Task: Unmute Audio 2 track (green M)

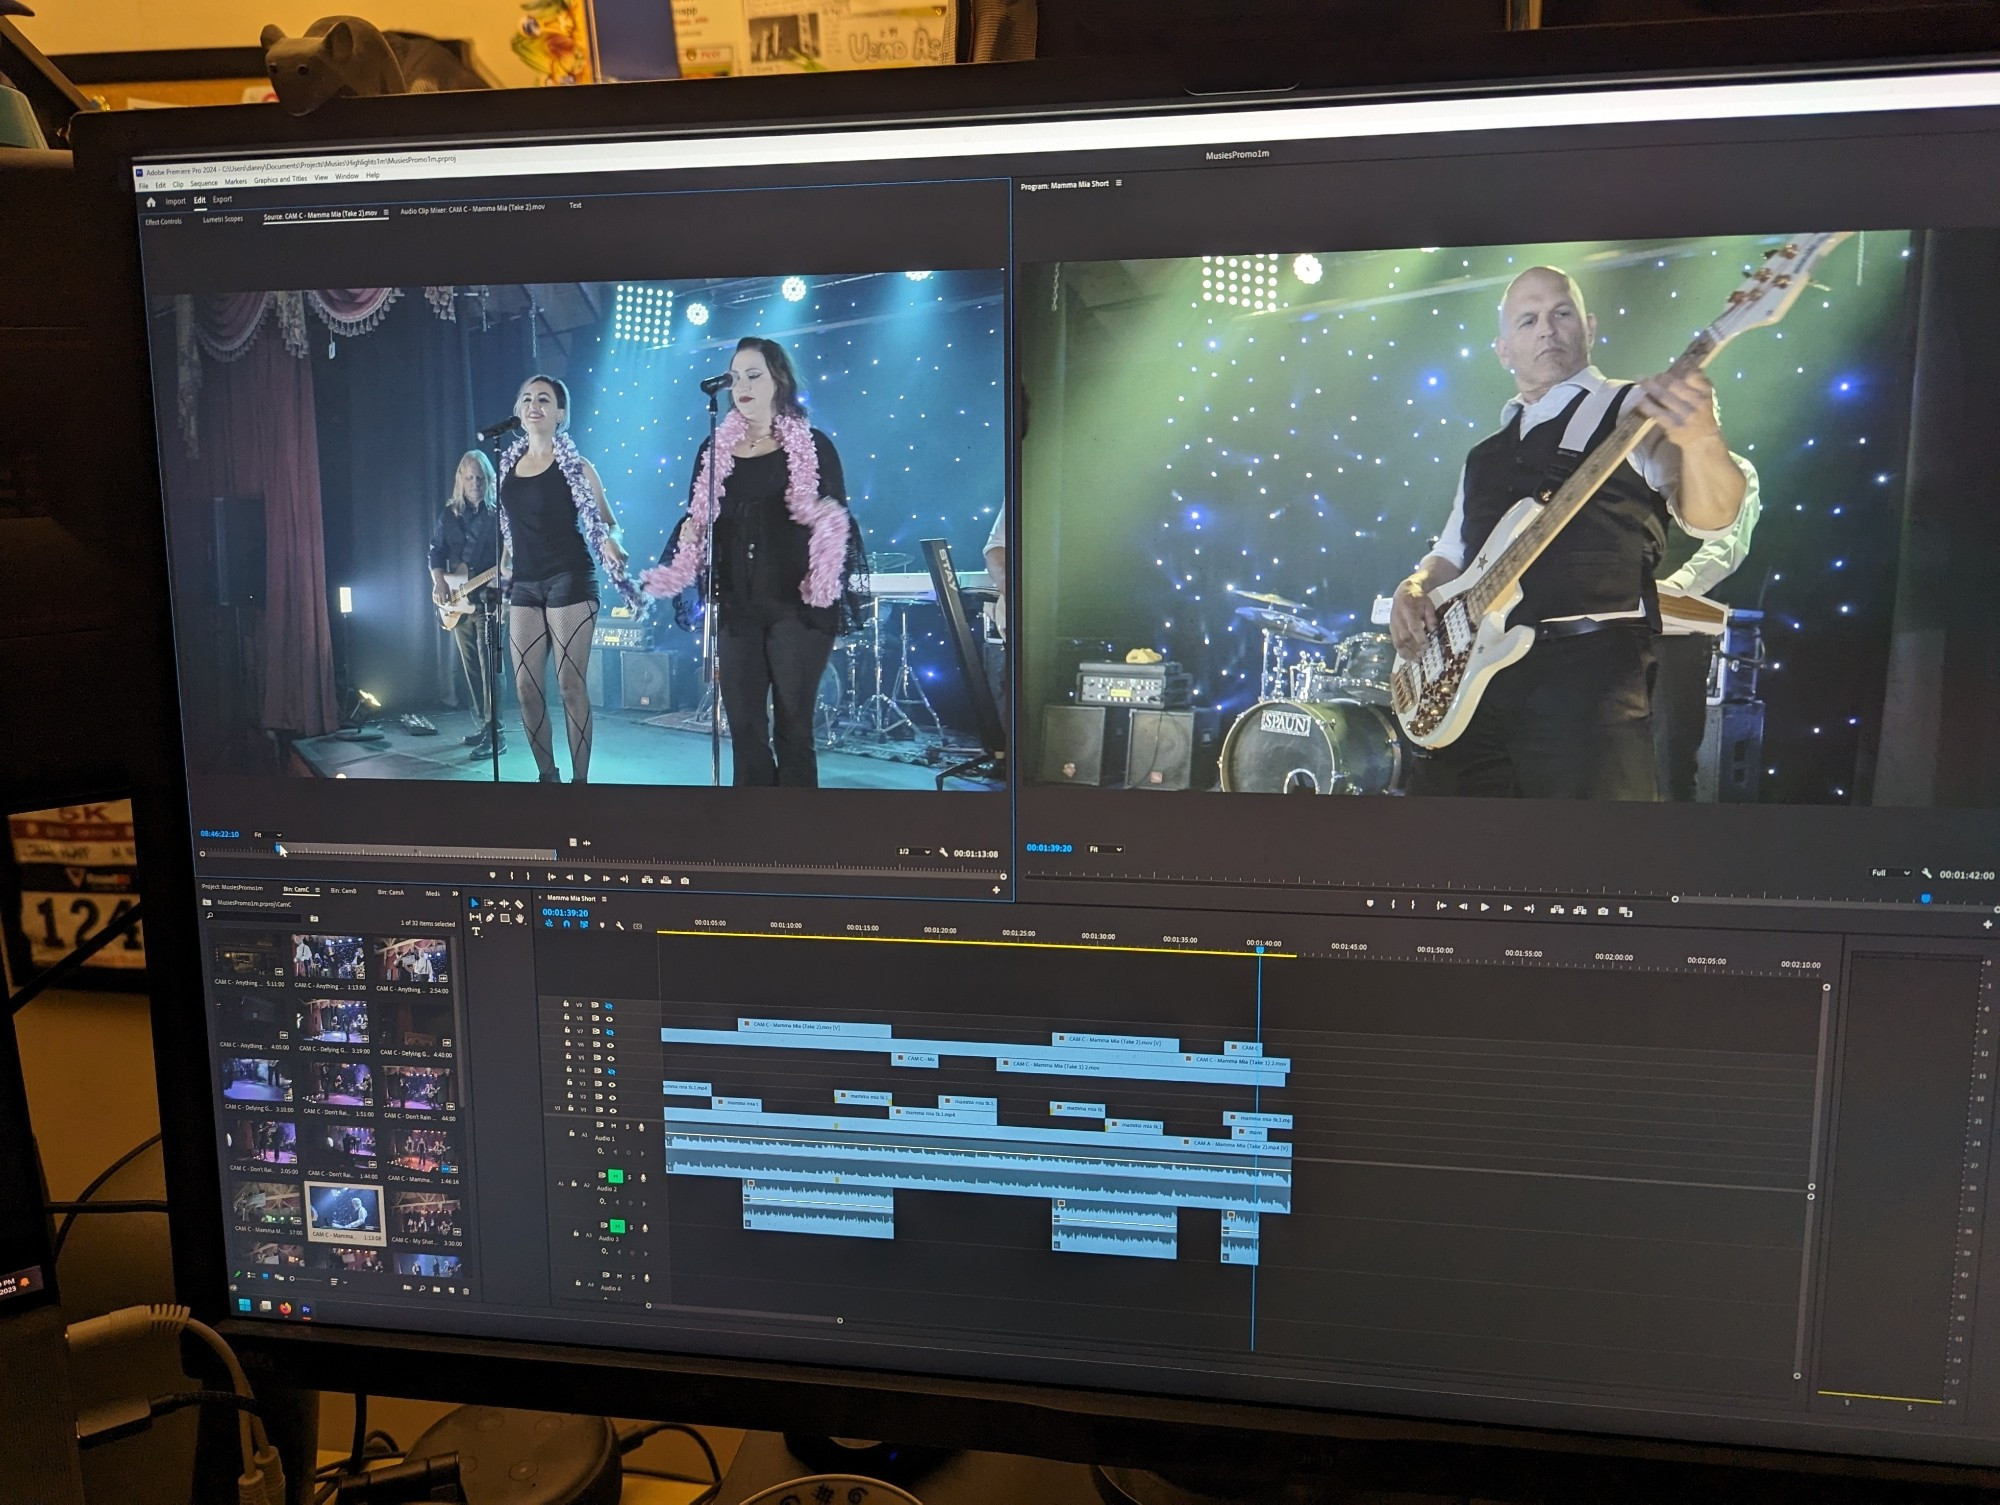Action: pos(615,1176)
